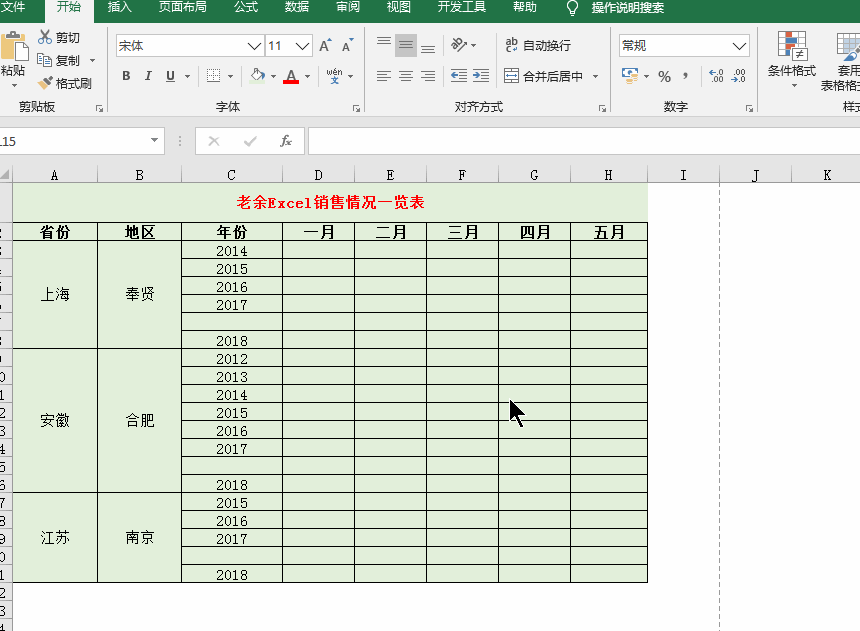Apply fill color bucket icon
The width and height of the screenshot is (860, 631).
258,76
